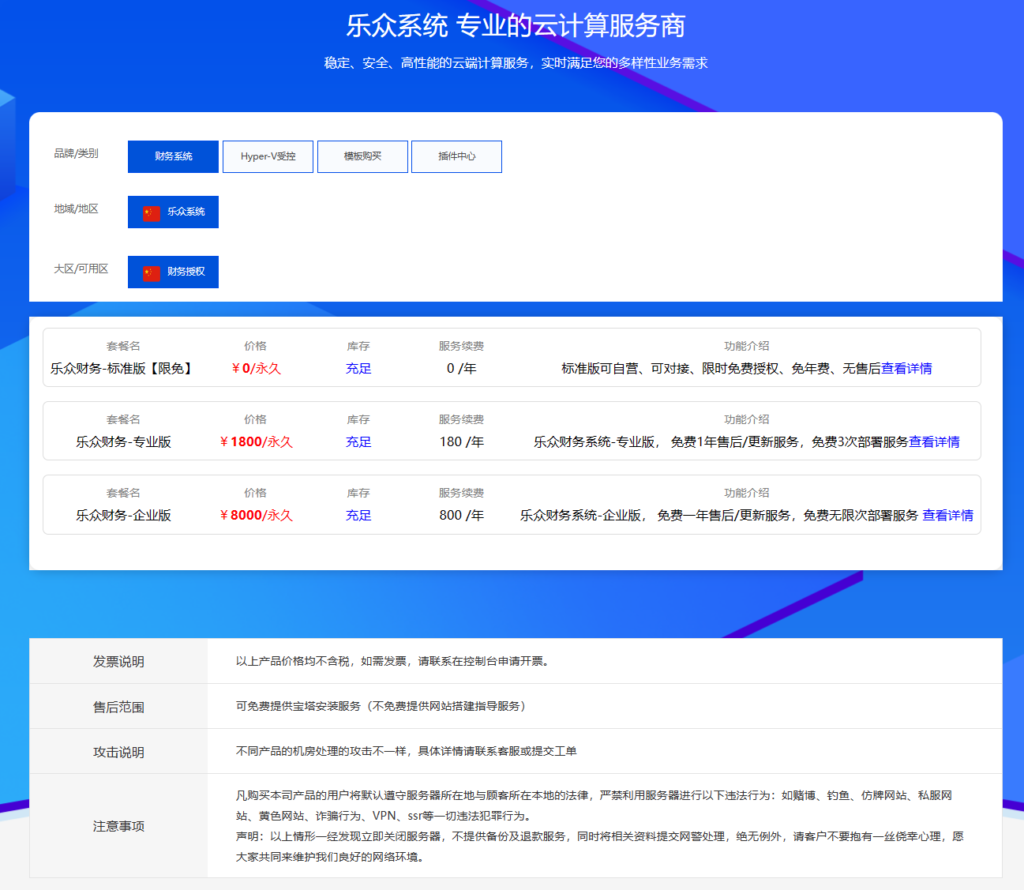Click the flag icon on 乐众系统 button

(152, 213)
